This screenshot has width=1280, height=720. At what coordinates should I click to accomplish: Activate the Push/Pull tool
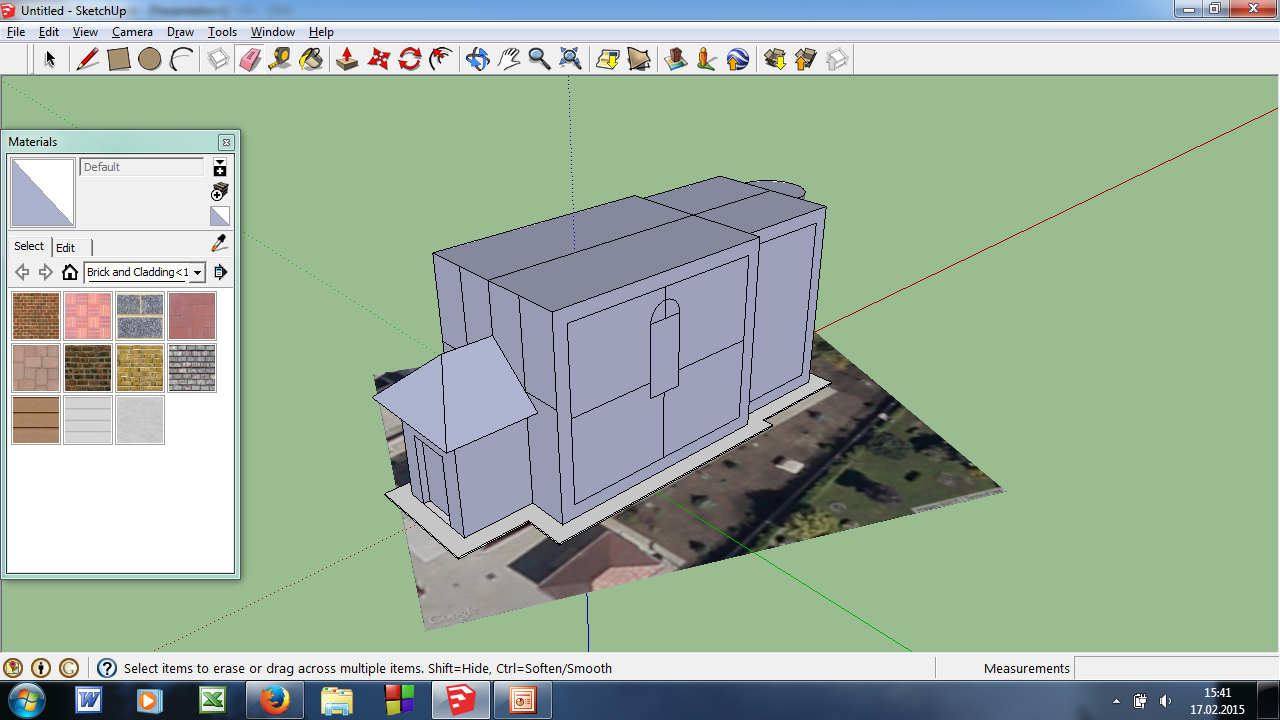coord(347,60)
